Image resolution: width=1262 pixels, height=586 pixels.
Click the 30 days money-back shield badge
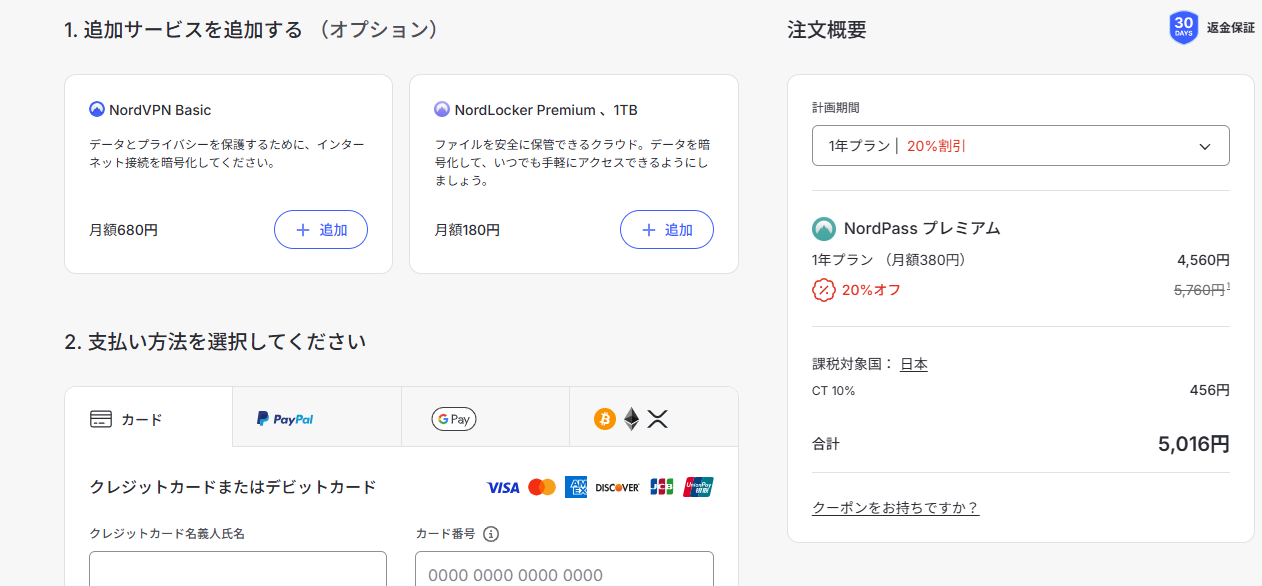tap(1184, 28)
